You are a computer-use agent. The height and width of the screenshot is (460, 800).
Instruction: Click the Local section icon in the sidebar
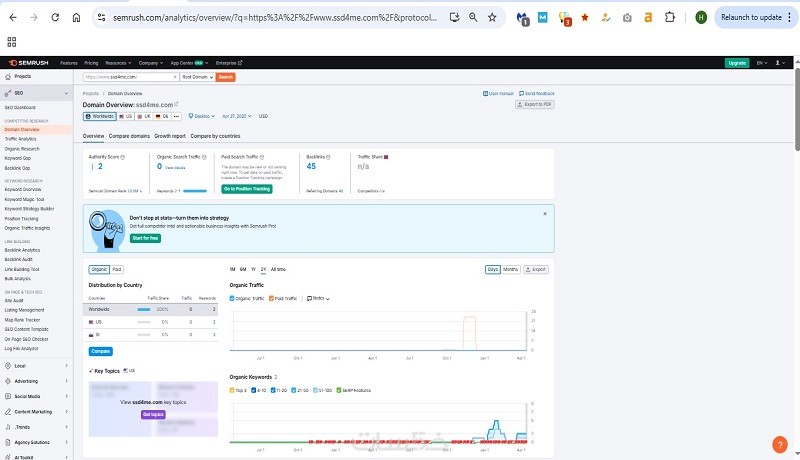(x=8, y=366)
